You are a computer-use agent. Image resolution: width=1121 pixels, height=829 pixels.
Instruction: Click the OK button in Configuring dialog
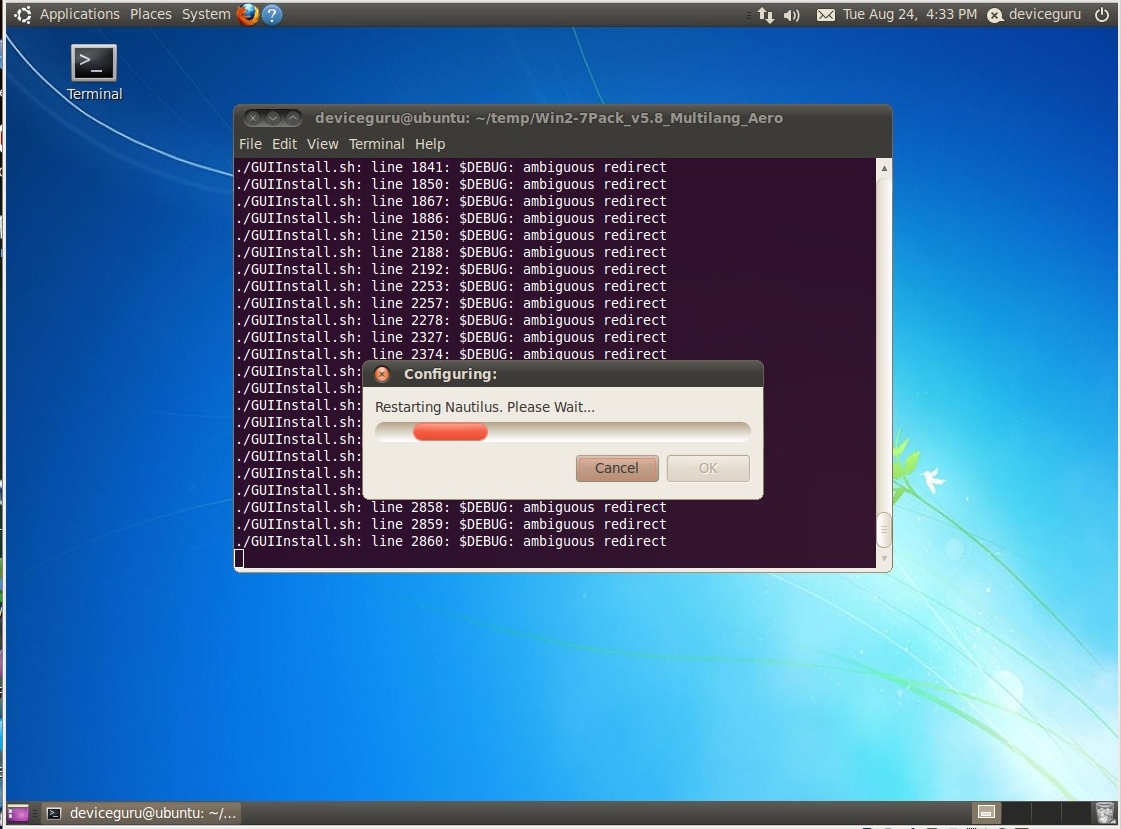coord(708,468)
